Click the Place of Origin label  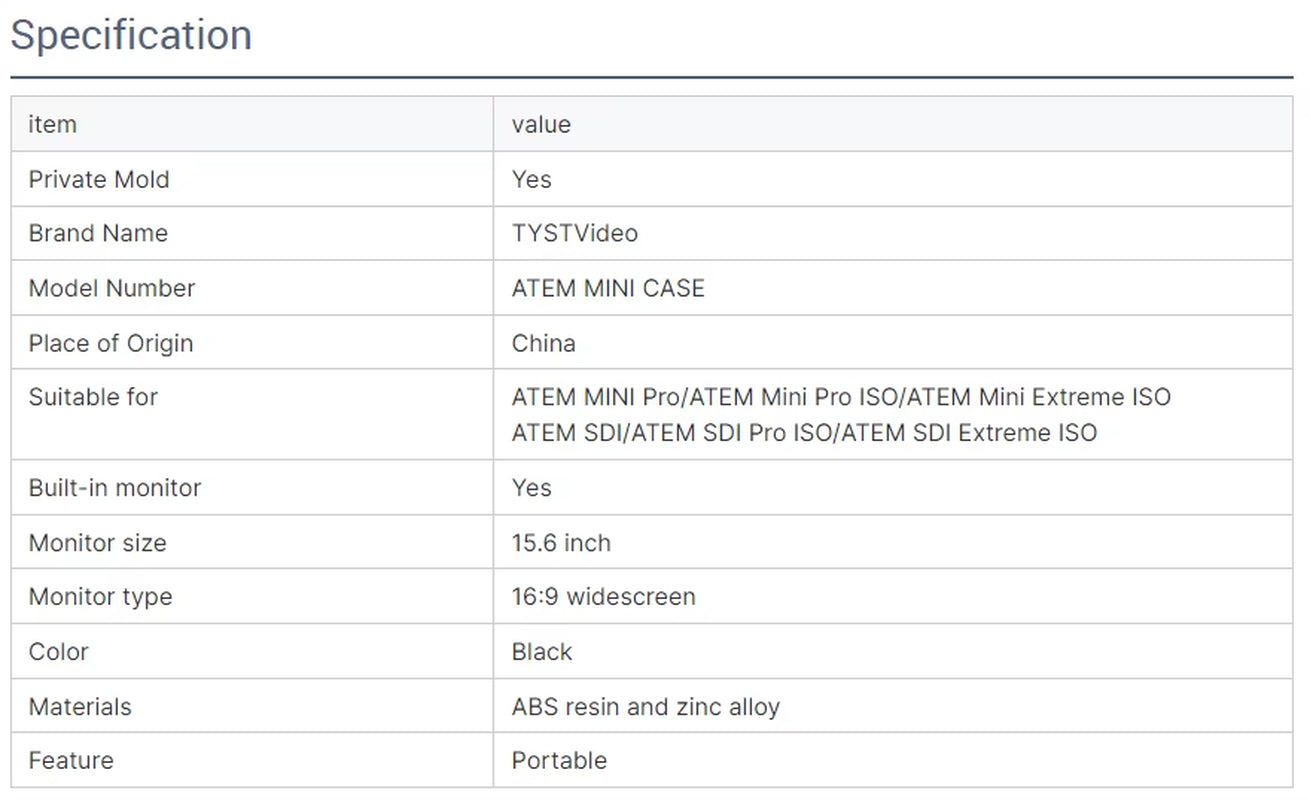tap(110, 344)
